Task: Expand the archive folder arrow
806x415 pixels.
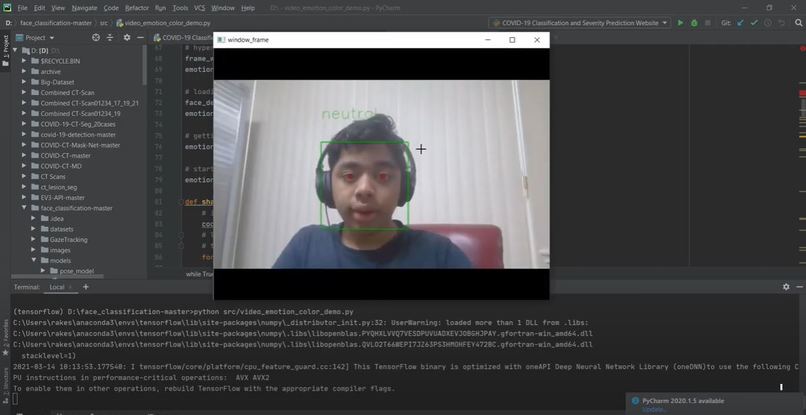Action: click(x=24, y=71)
